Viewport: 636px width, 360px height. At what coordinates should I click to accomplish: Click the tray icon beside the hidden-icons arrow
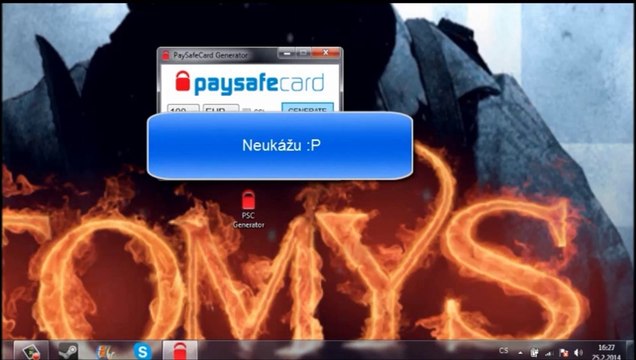coord(535,353)
